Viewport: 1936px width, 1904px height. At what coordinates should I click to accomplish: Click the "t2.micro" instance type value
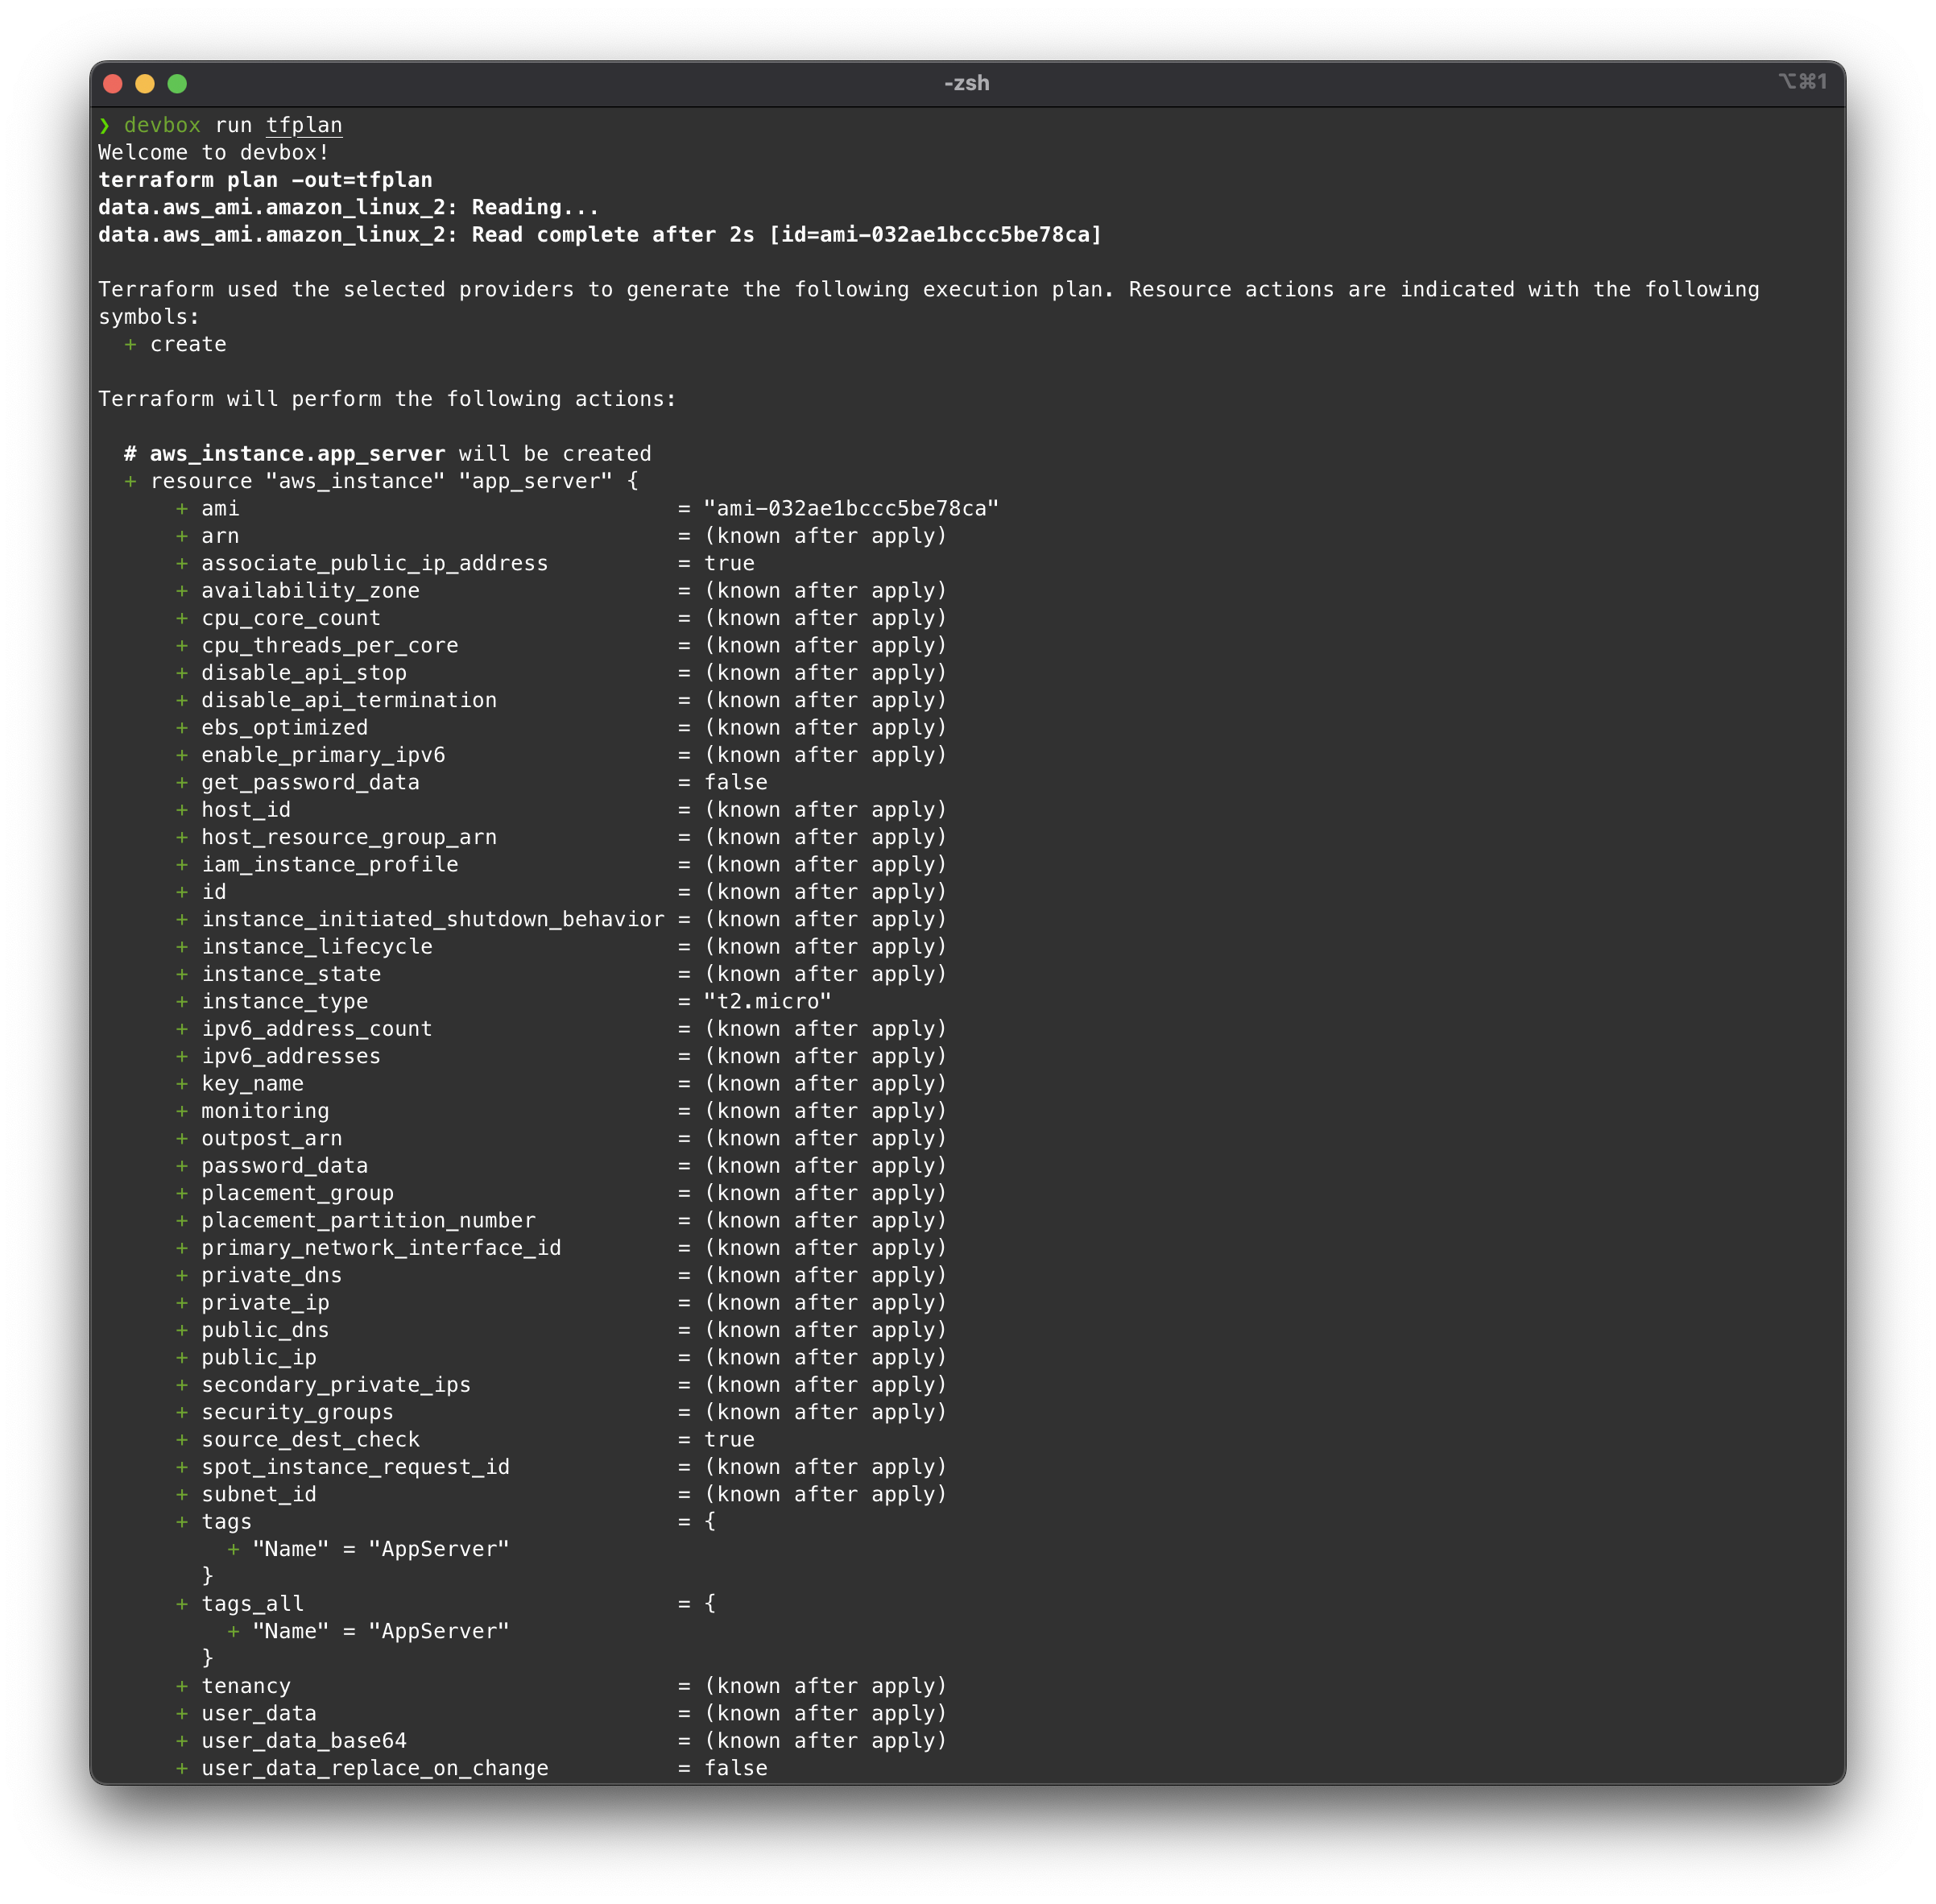click(x=767, y=1001)
